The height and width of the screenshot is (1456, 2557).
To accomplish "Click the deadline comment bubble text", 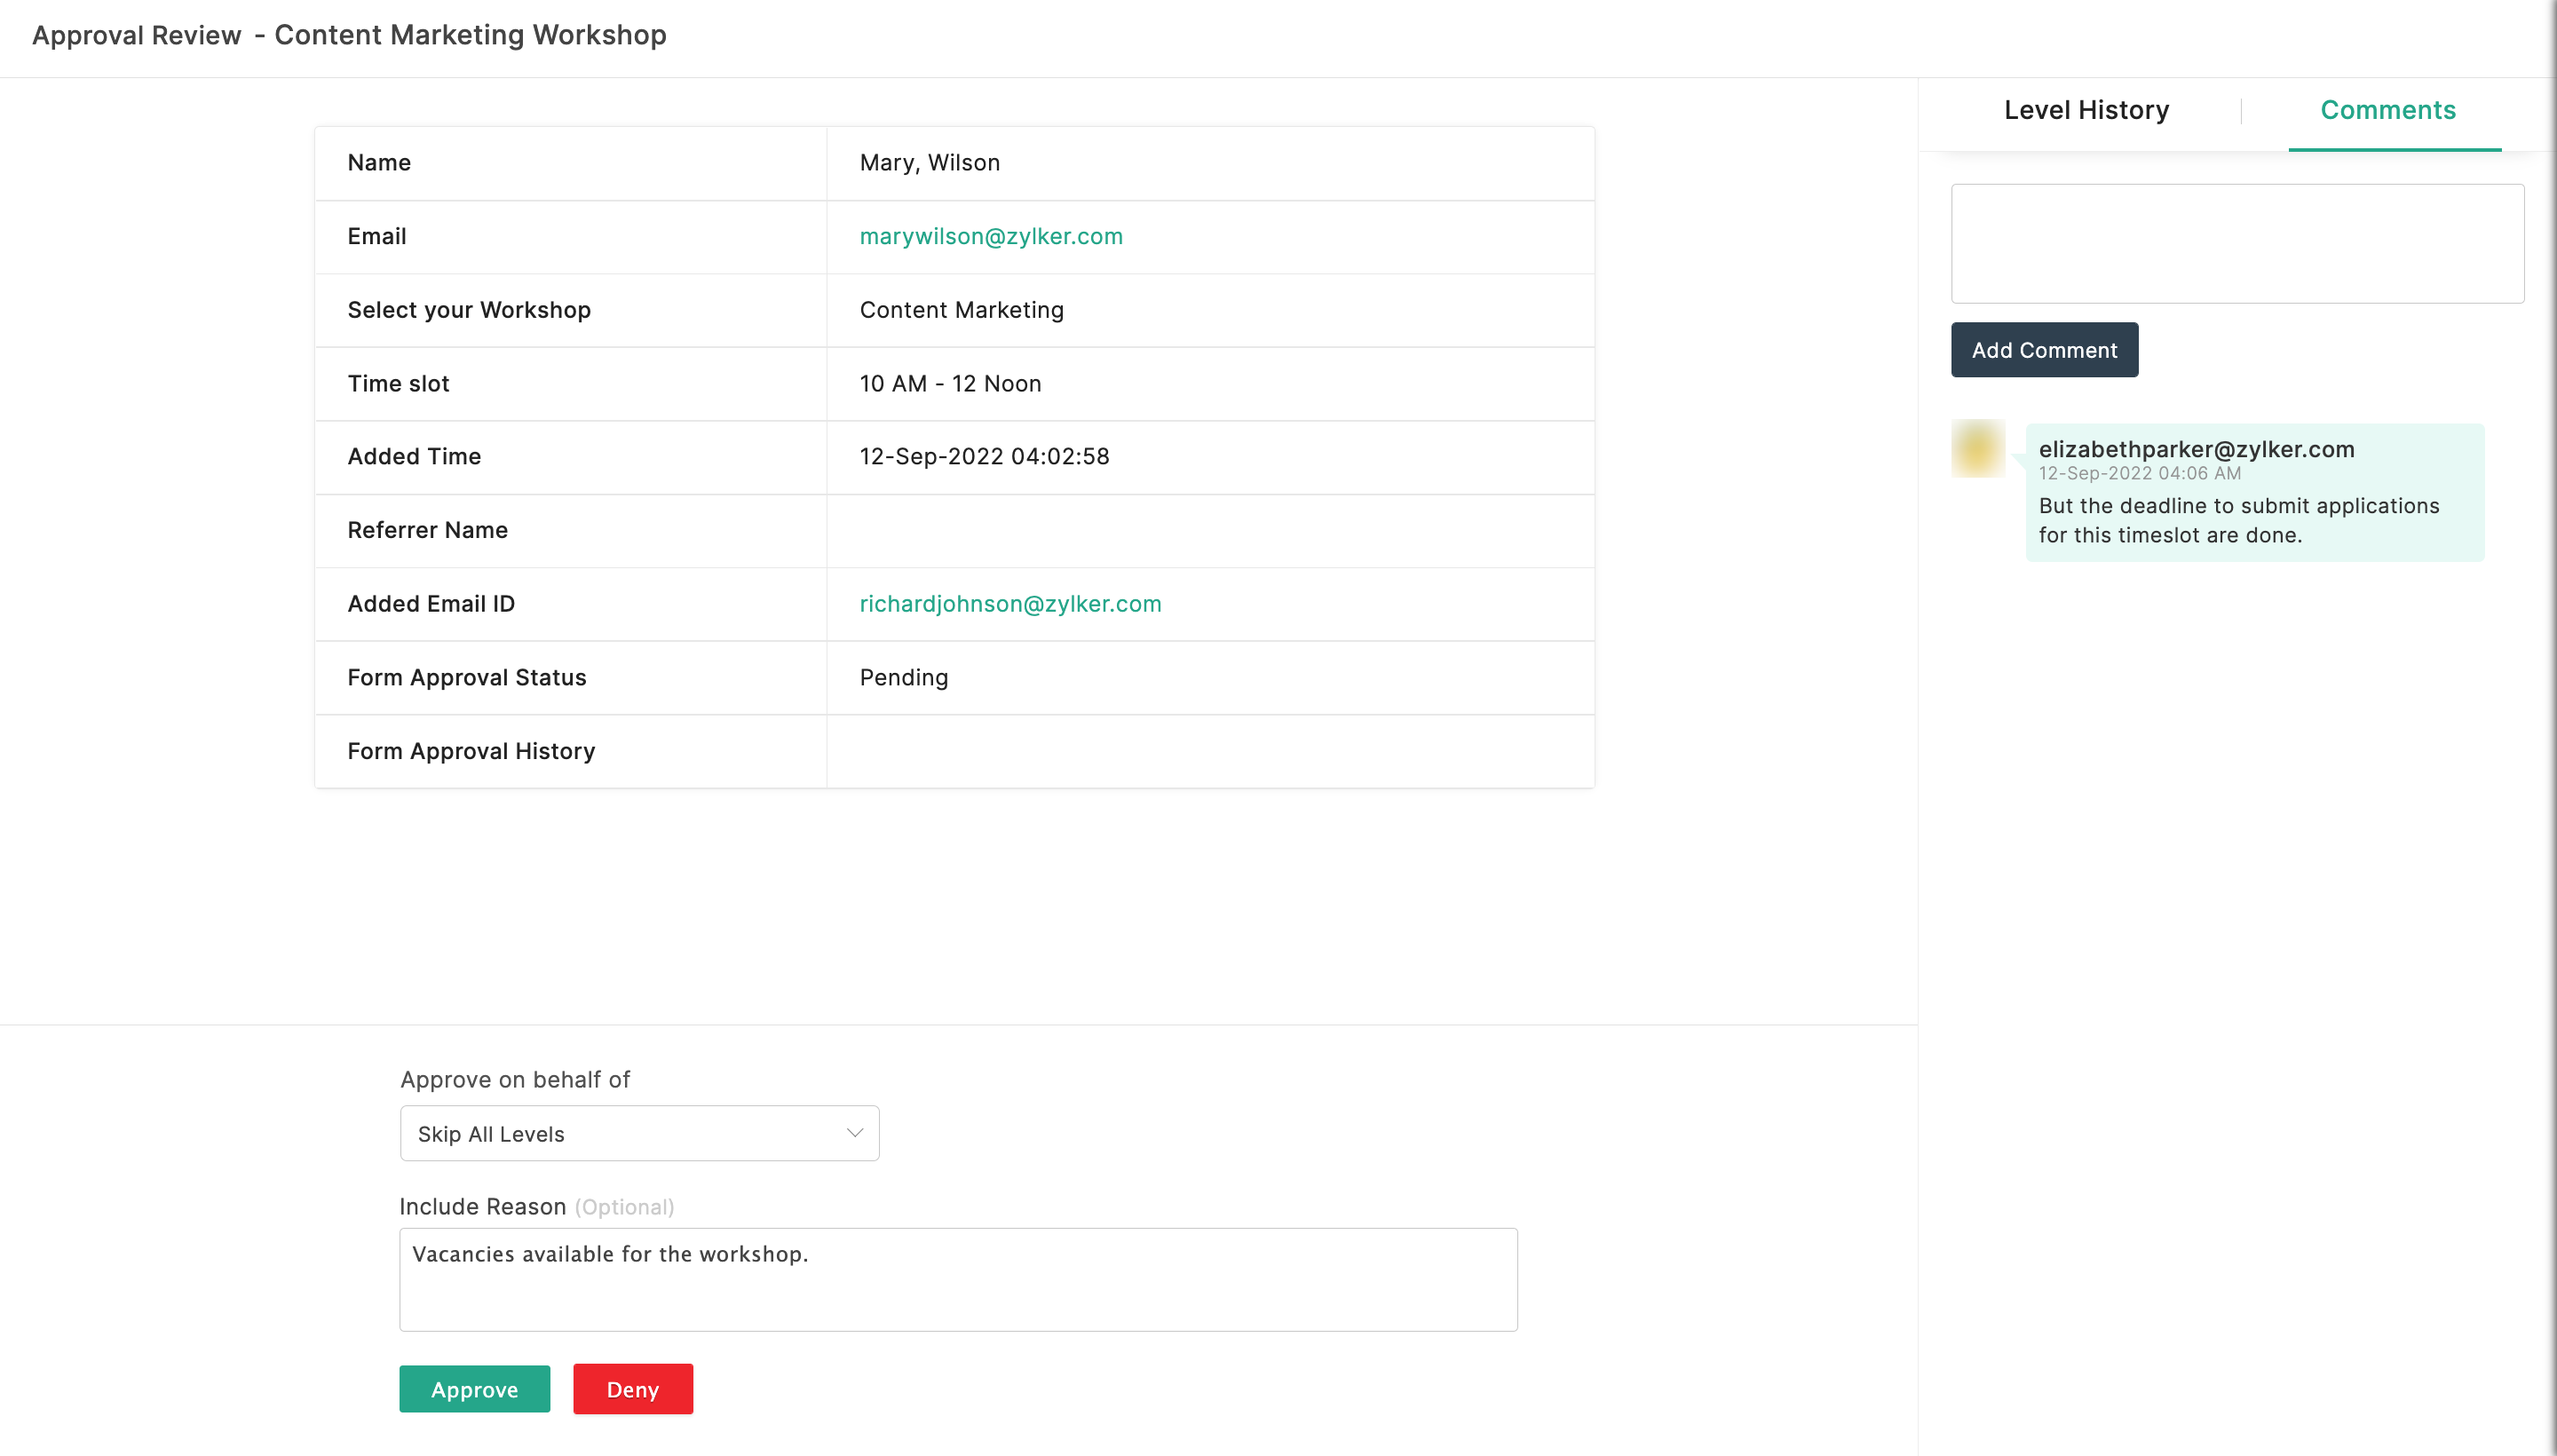I will click(2238, 520).
